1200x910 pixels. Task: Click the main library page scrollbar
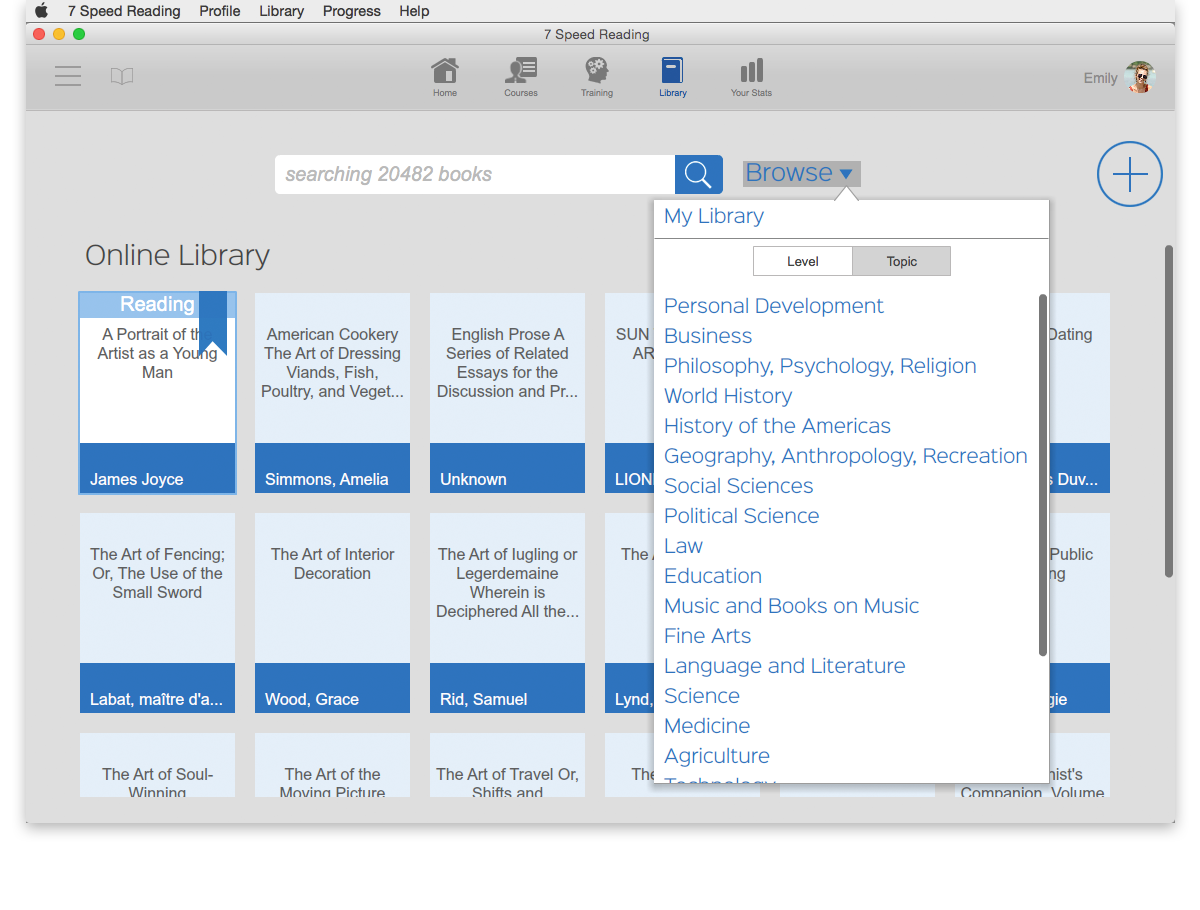click(1169, 411)
